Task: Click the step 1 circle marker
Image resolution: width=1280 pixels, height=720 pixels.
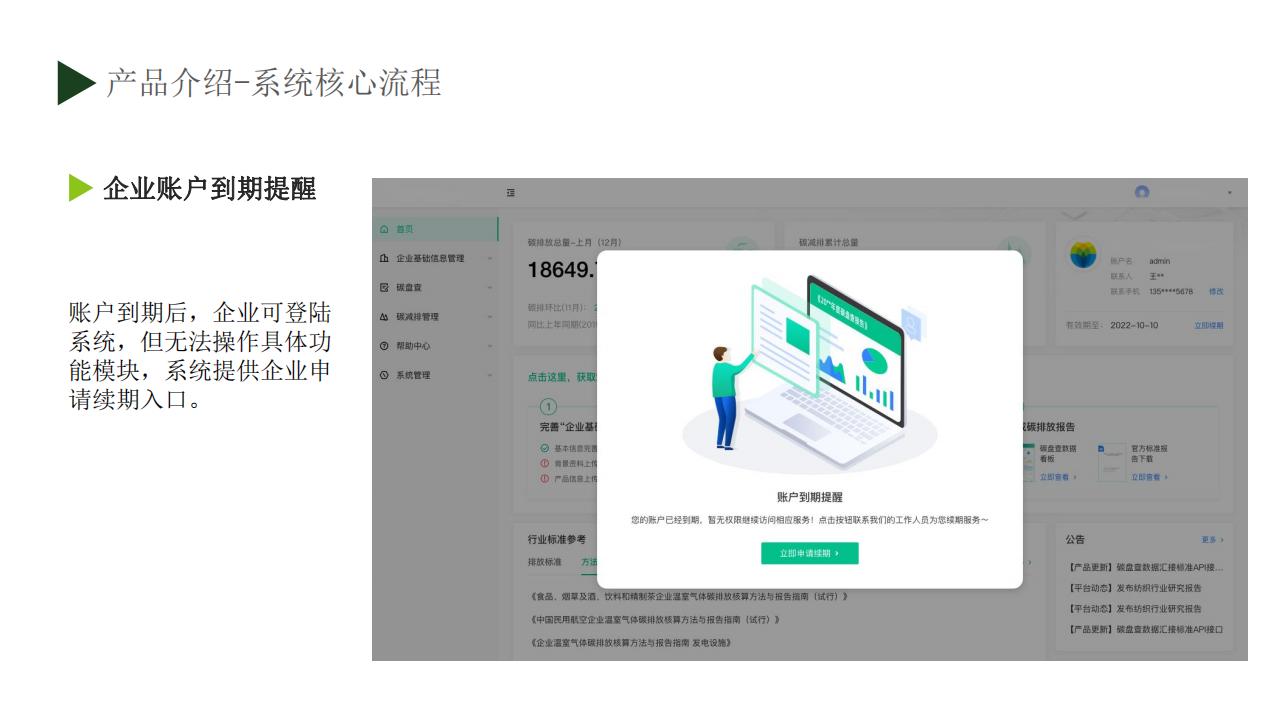Action: pos(547,407)
